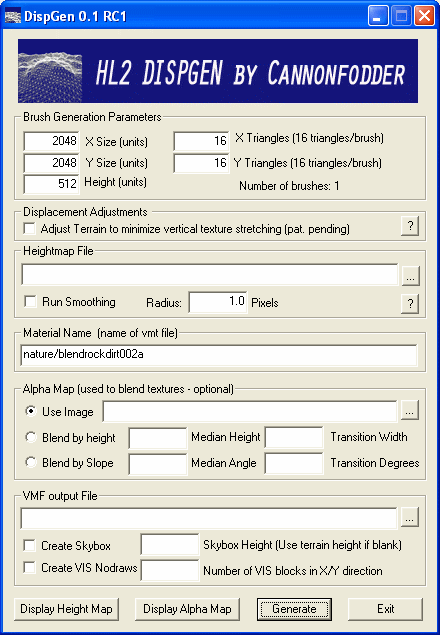
Task: Click the Height units field showing 512
Action: coord(51,184)
